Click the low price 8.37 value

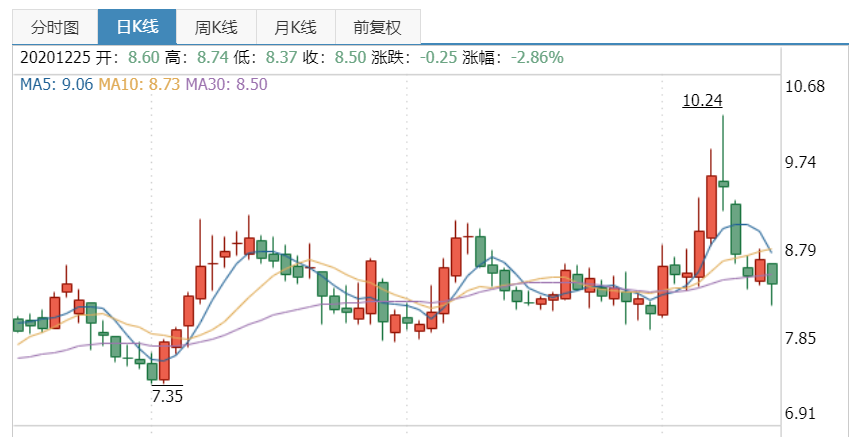coord(282,57)
